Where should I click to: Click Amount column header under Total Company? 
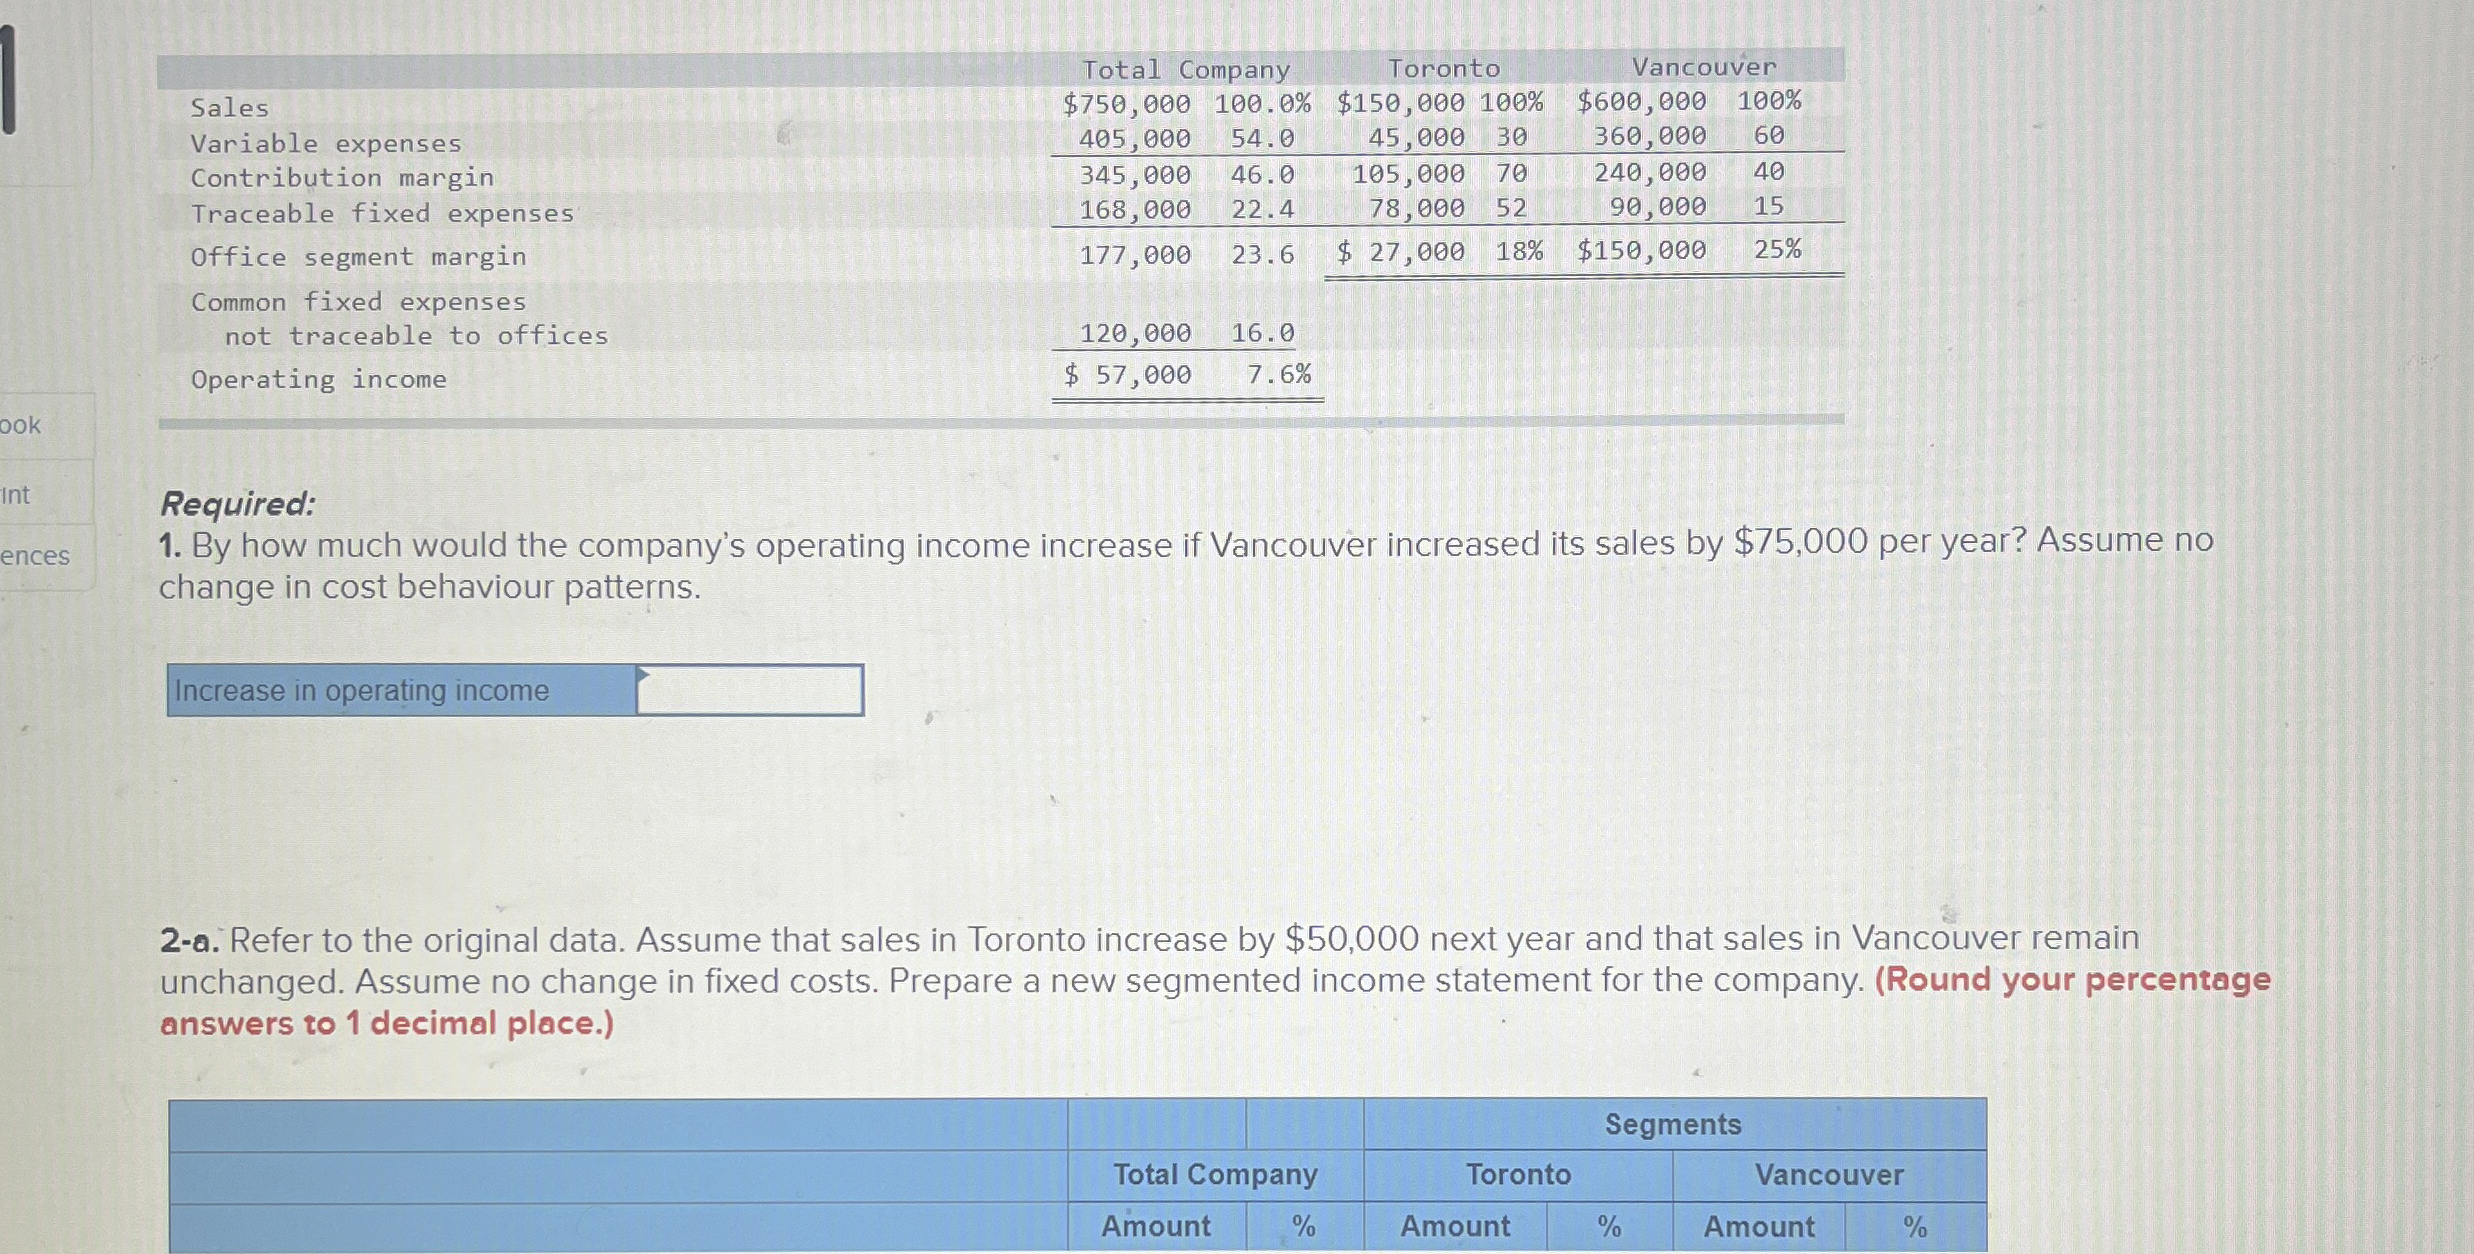1156,1226
